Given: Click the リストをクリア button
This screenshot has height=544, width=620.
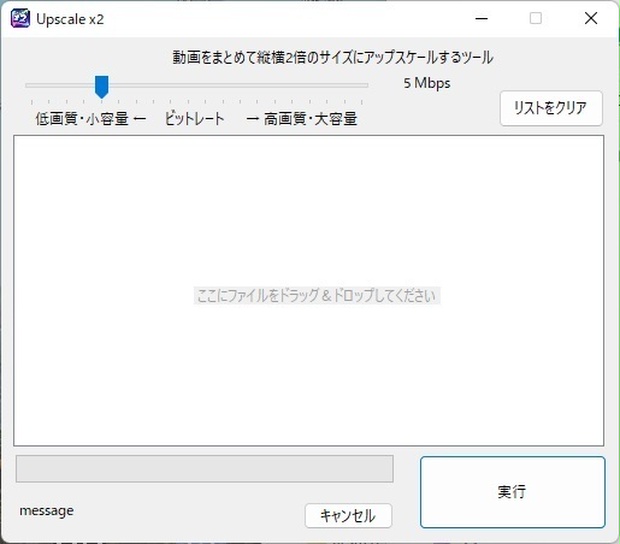Looking at the screenshot, I should coord(551,108).
